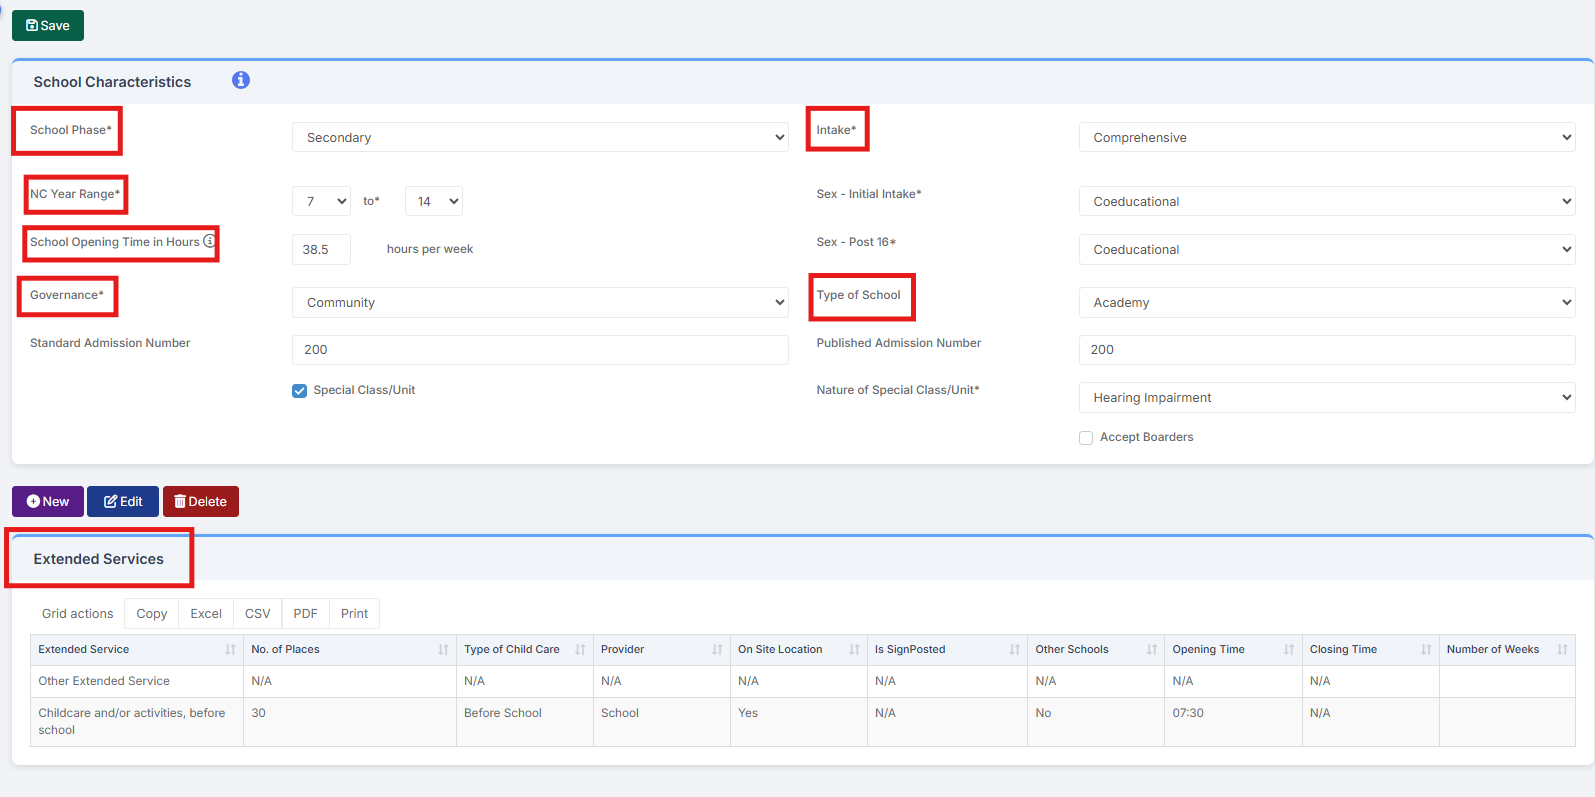
Task: Click the Standard Admission Number field
Action: coord(540,350)
